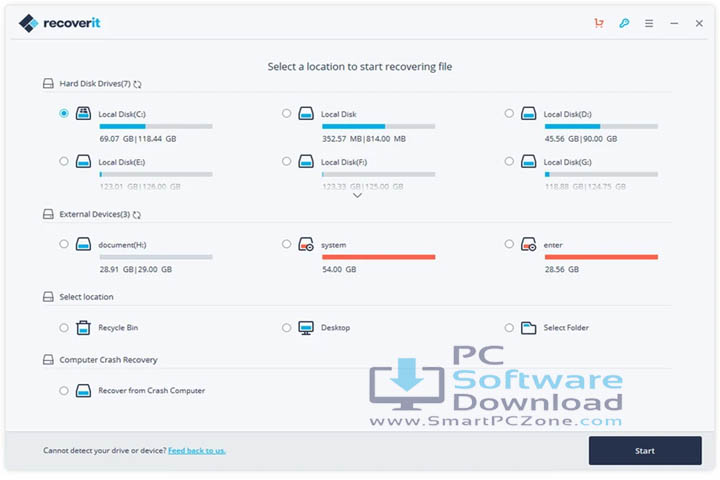The height and width of the screenshot is (480, 720).
Task: Open the hamburger menu
Action: click(x=649, y=23)
